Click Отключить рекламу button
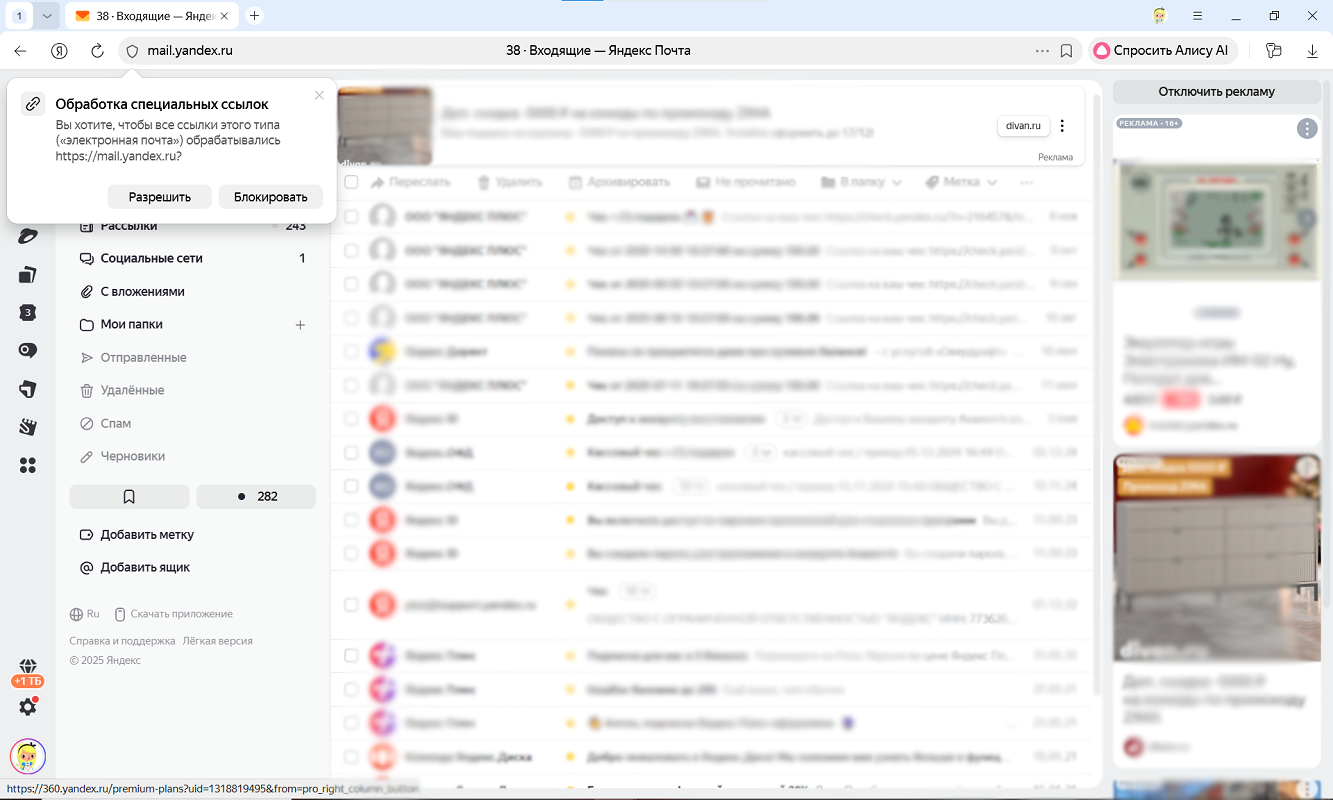Screen dimensions: 1333x800 click(1216, 92)
